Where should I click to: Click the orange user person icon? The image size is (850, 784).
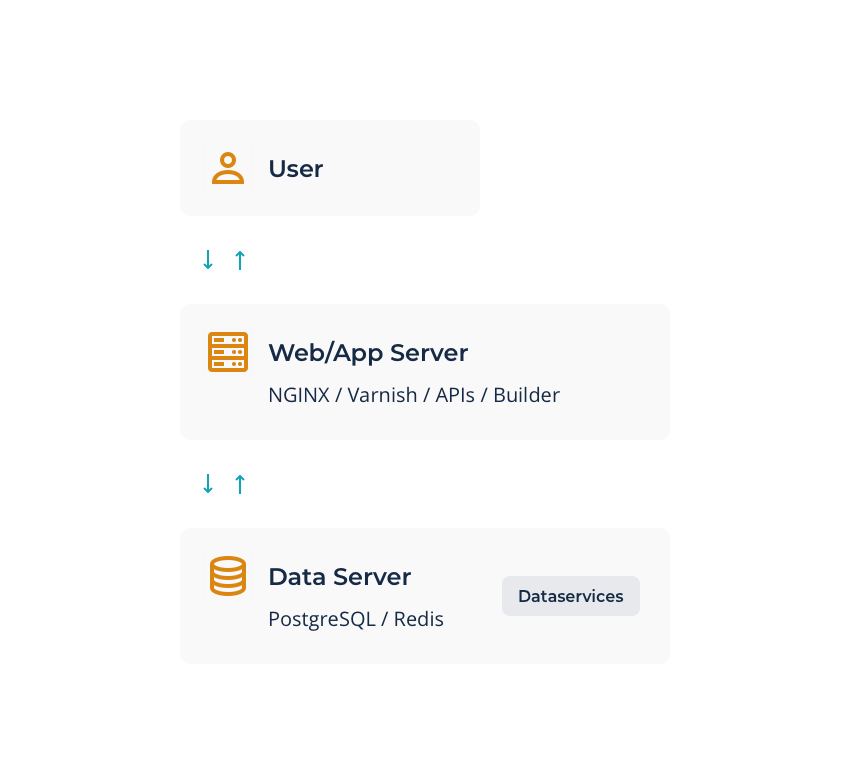point(228,168)
